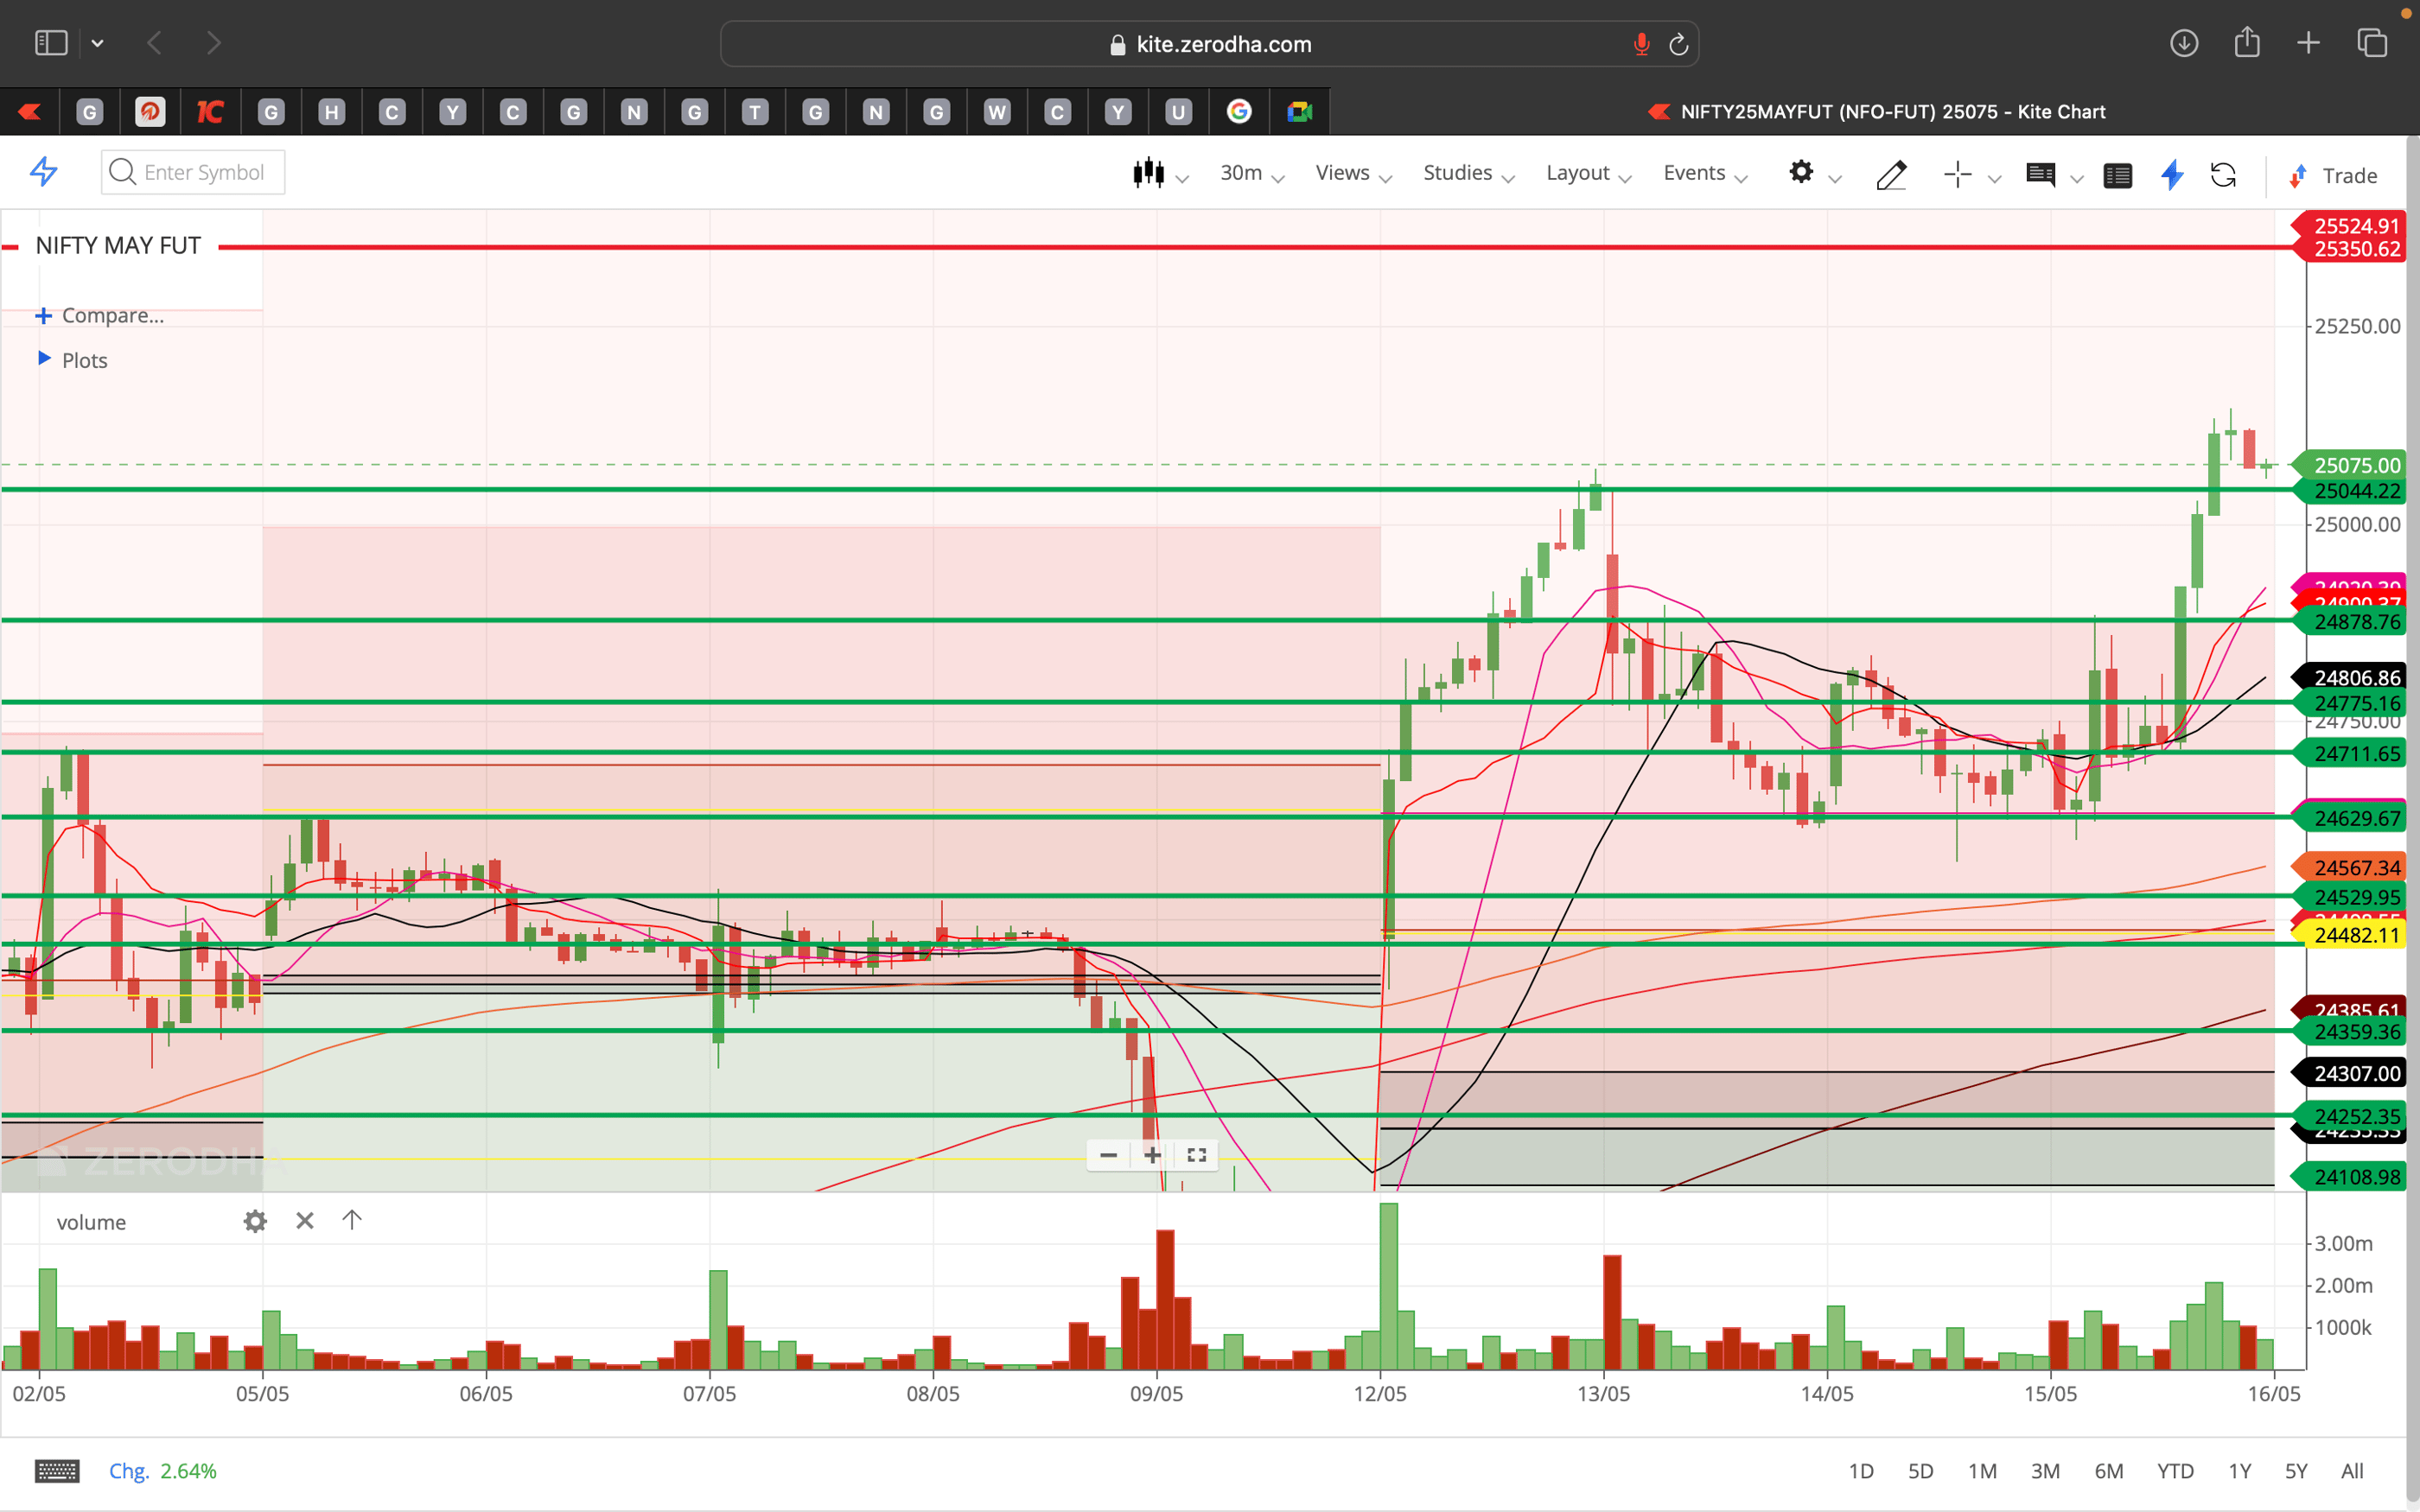
Task: Open the Events dropdown
Action: (1696, 172)
